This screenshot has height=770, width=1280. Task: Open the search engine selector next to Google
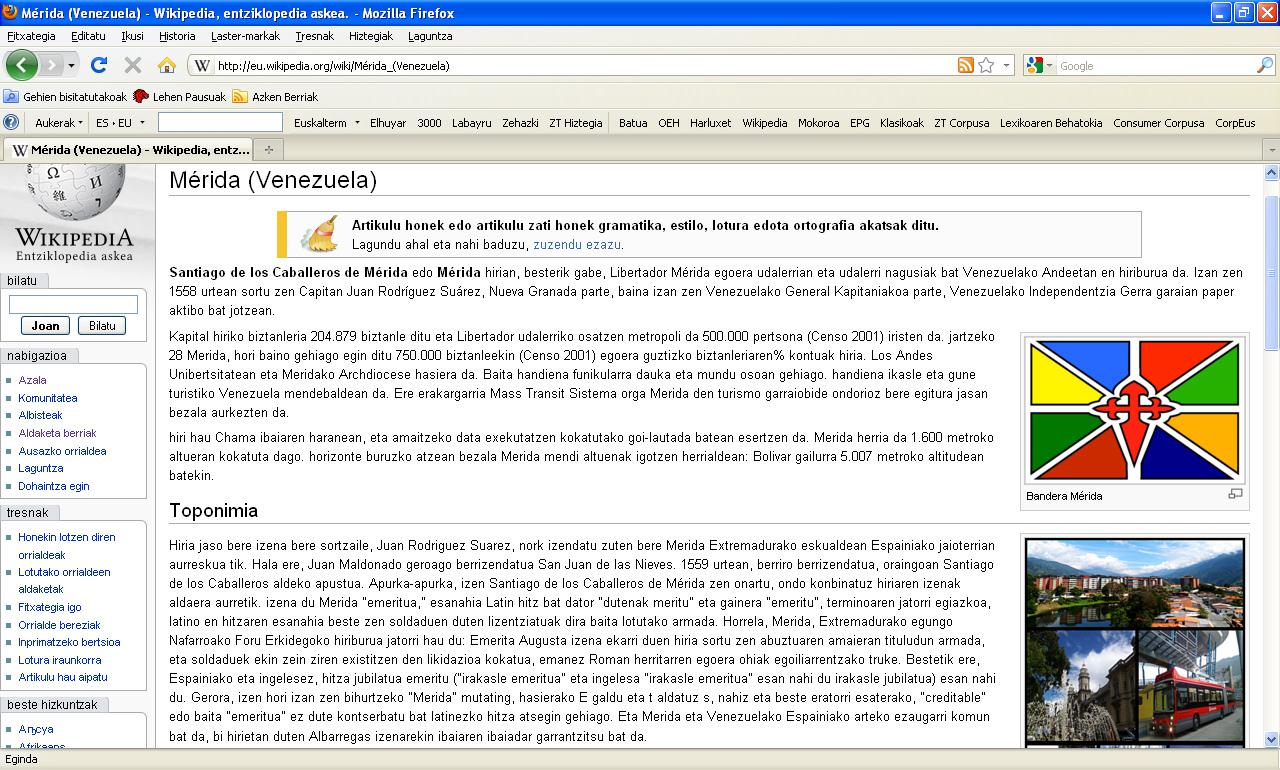point(1039,65)
